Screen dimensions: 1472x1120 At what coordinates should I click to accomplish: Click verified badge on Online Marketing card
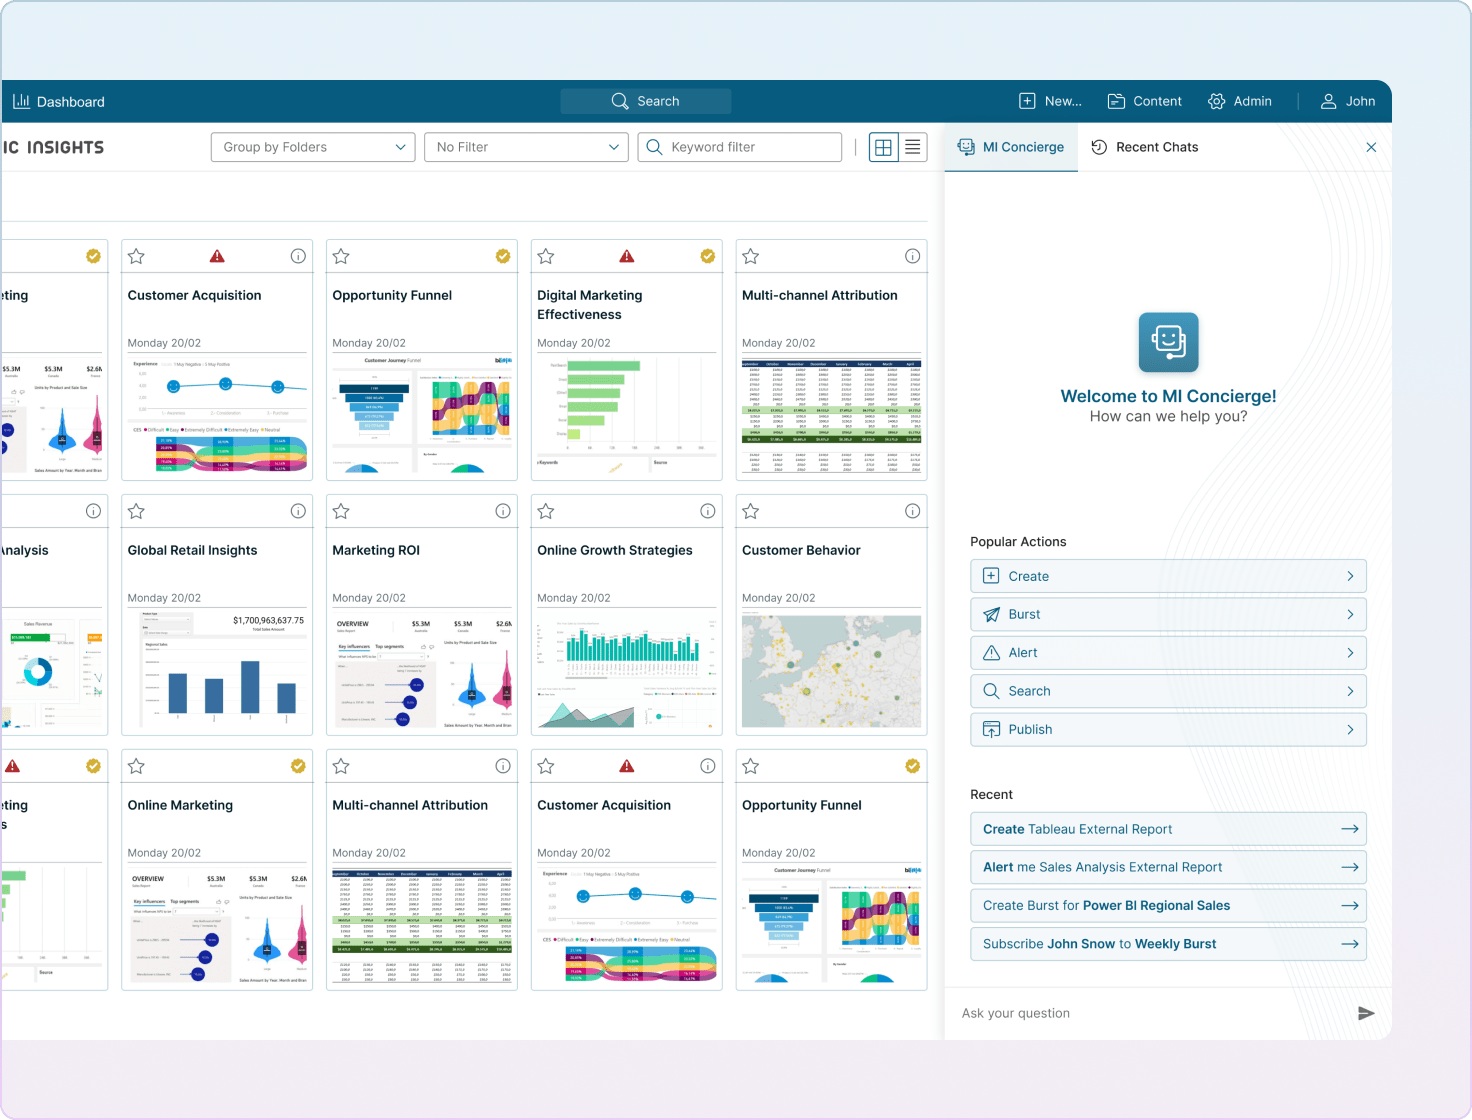[298, 766]
